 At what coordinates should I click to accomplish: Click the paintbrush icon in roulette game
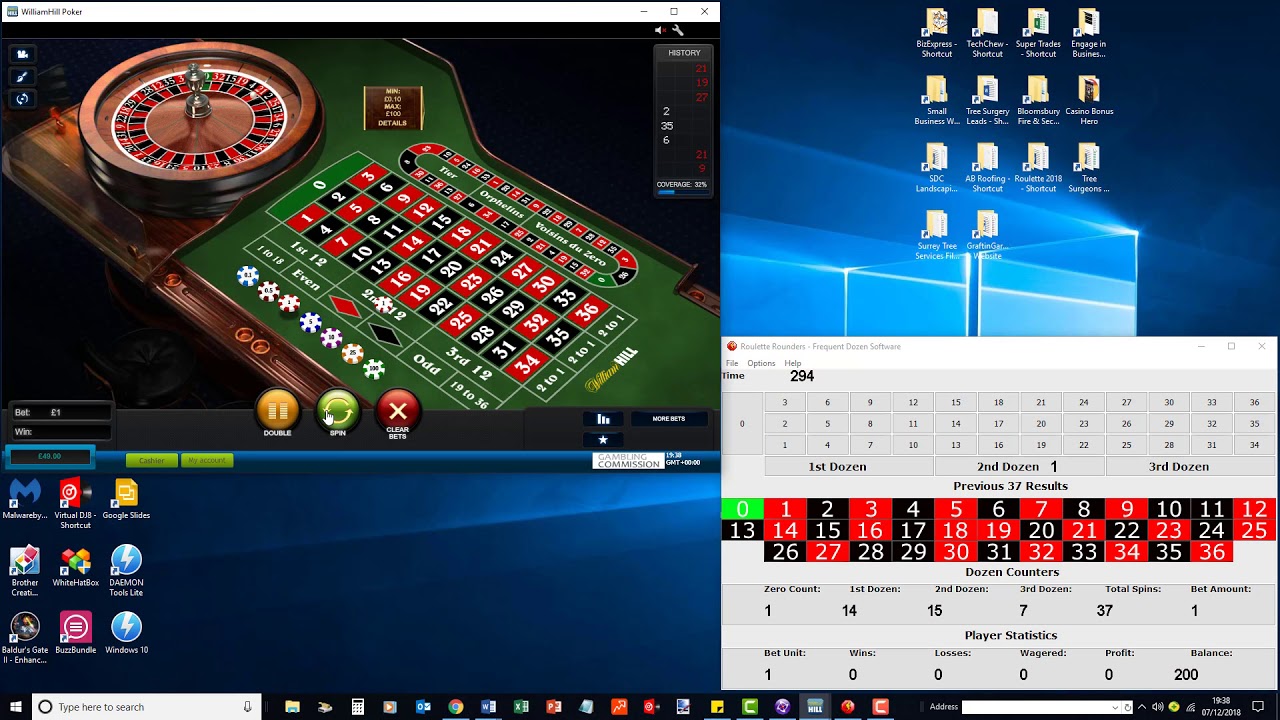(x=22, y=76)
